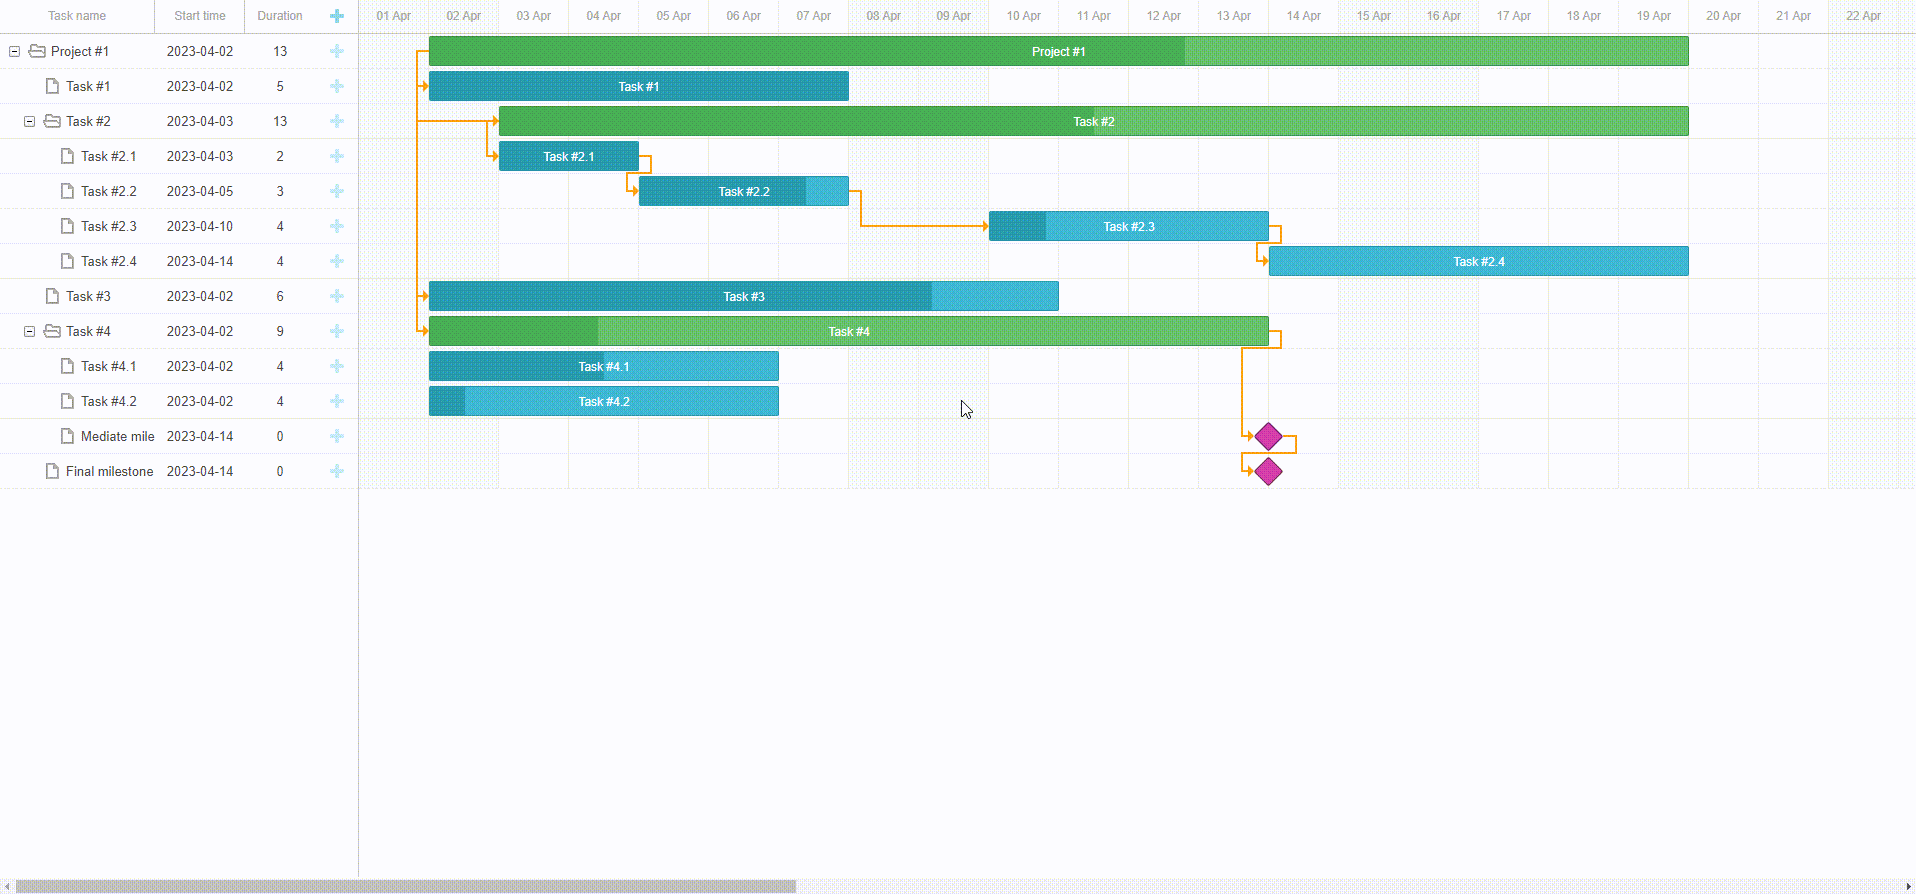Select the Final milestone row name
The image size is (1916, 894).
110,471
